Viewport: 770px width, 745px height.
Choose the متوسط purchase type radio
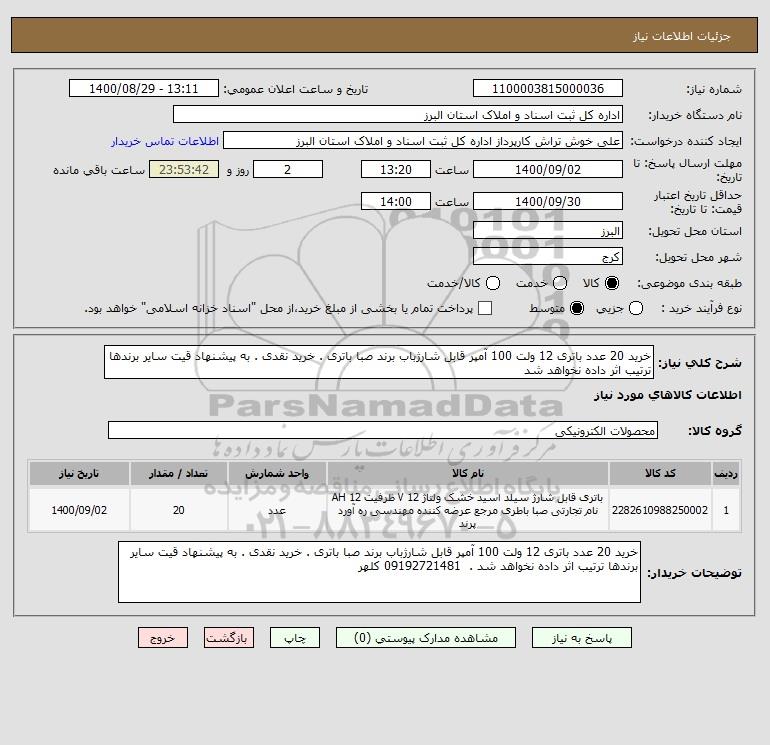tap(577, 308)
